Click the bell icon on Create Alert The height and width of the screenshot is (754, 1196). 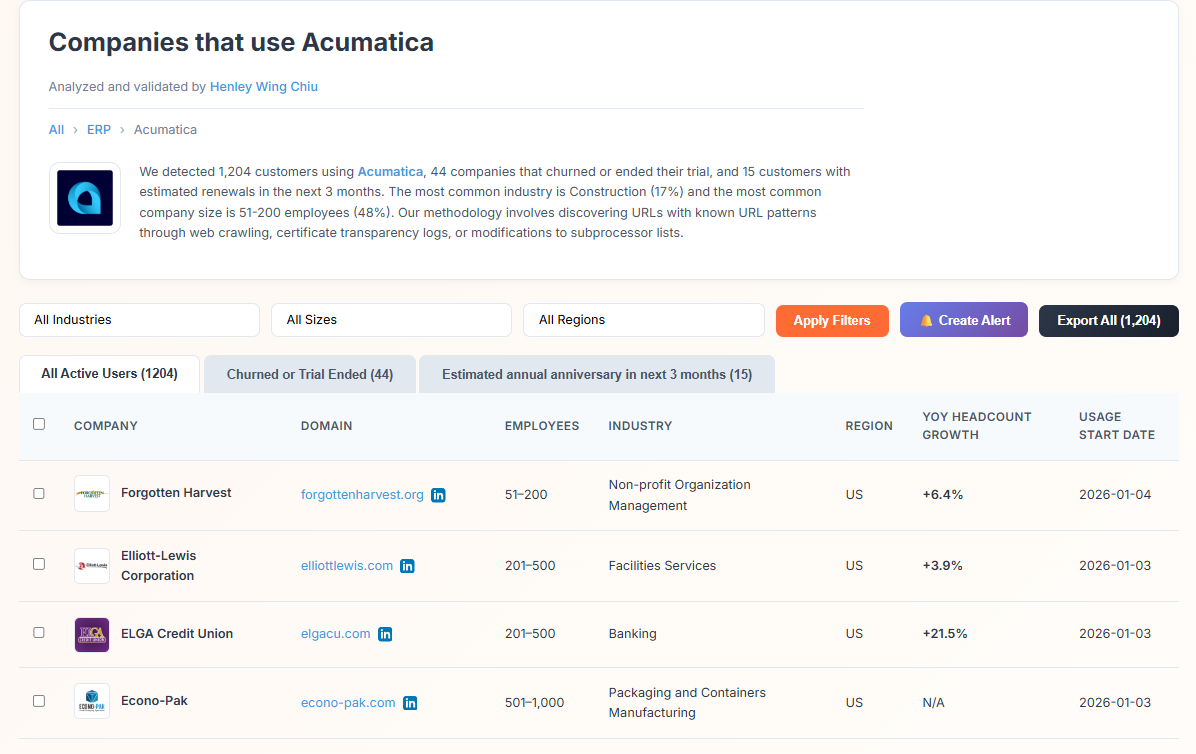928,320
